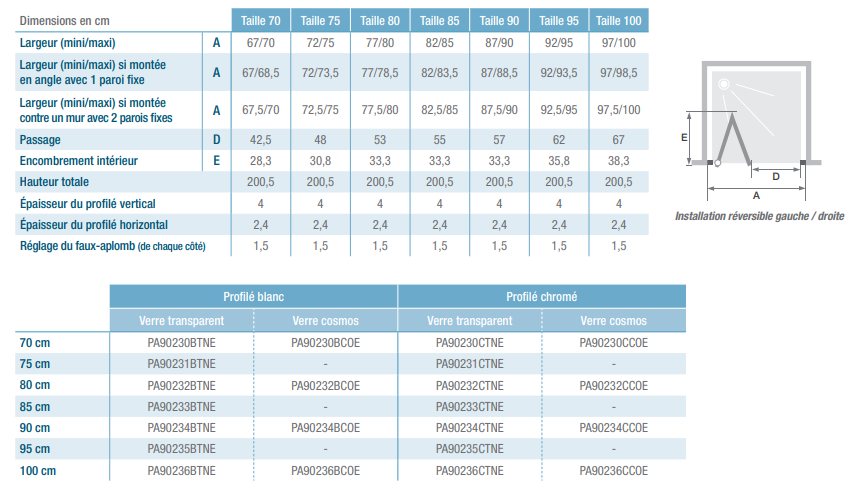The height and width of the screenshot is (489, 853).
Task: Click value 67,5/70 in the table
Action: [261, 110]
